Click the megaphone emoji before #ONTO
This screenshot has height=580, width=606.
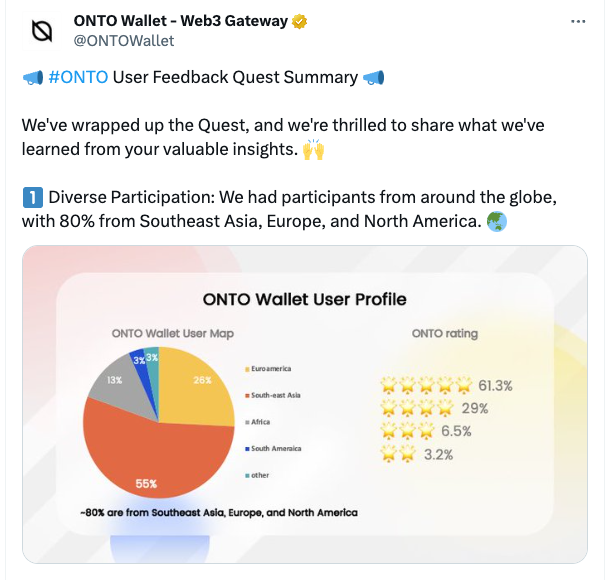pos(31,78)
